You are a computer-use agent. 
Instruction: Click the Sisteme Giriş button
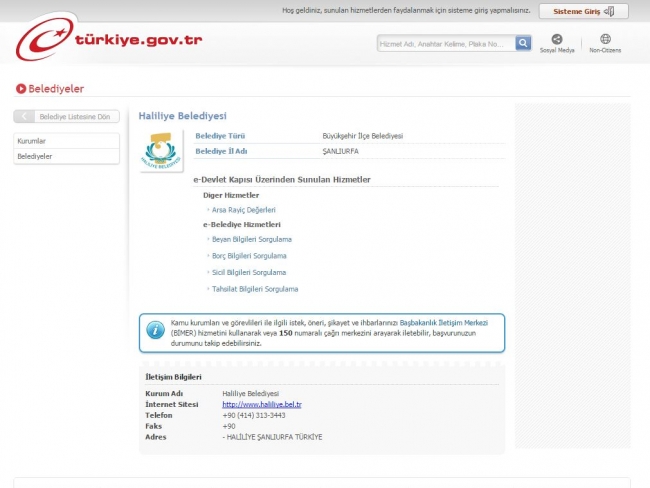583,11
